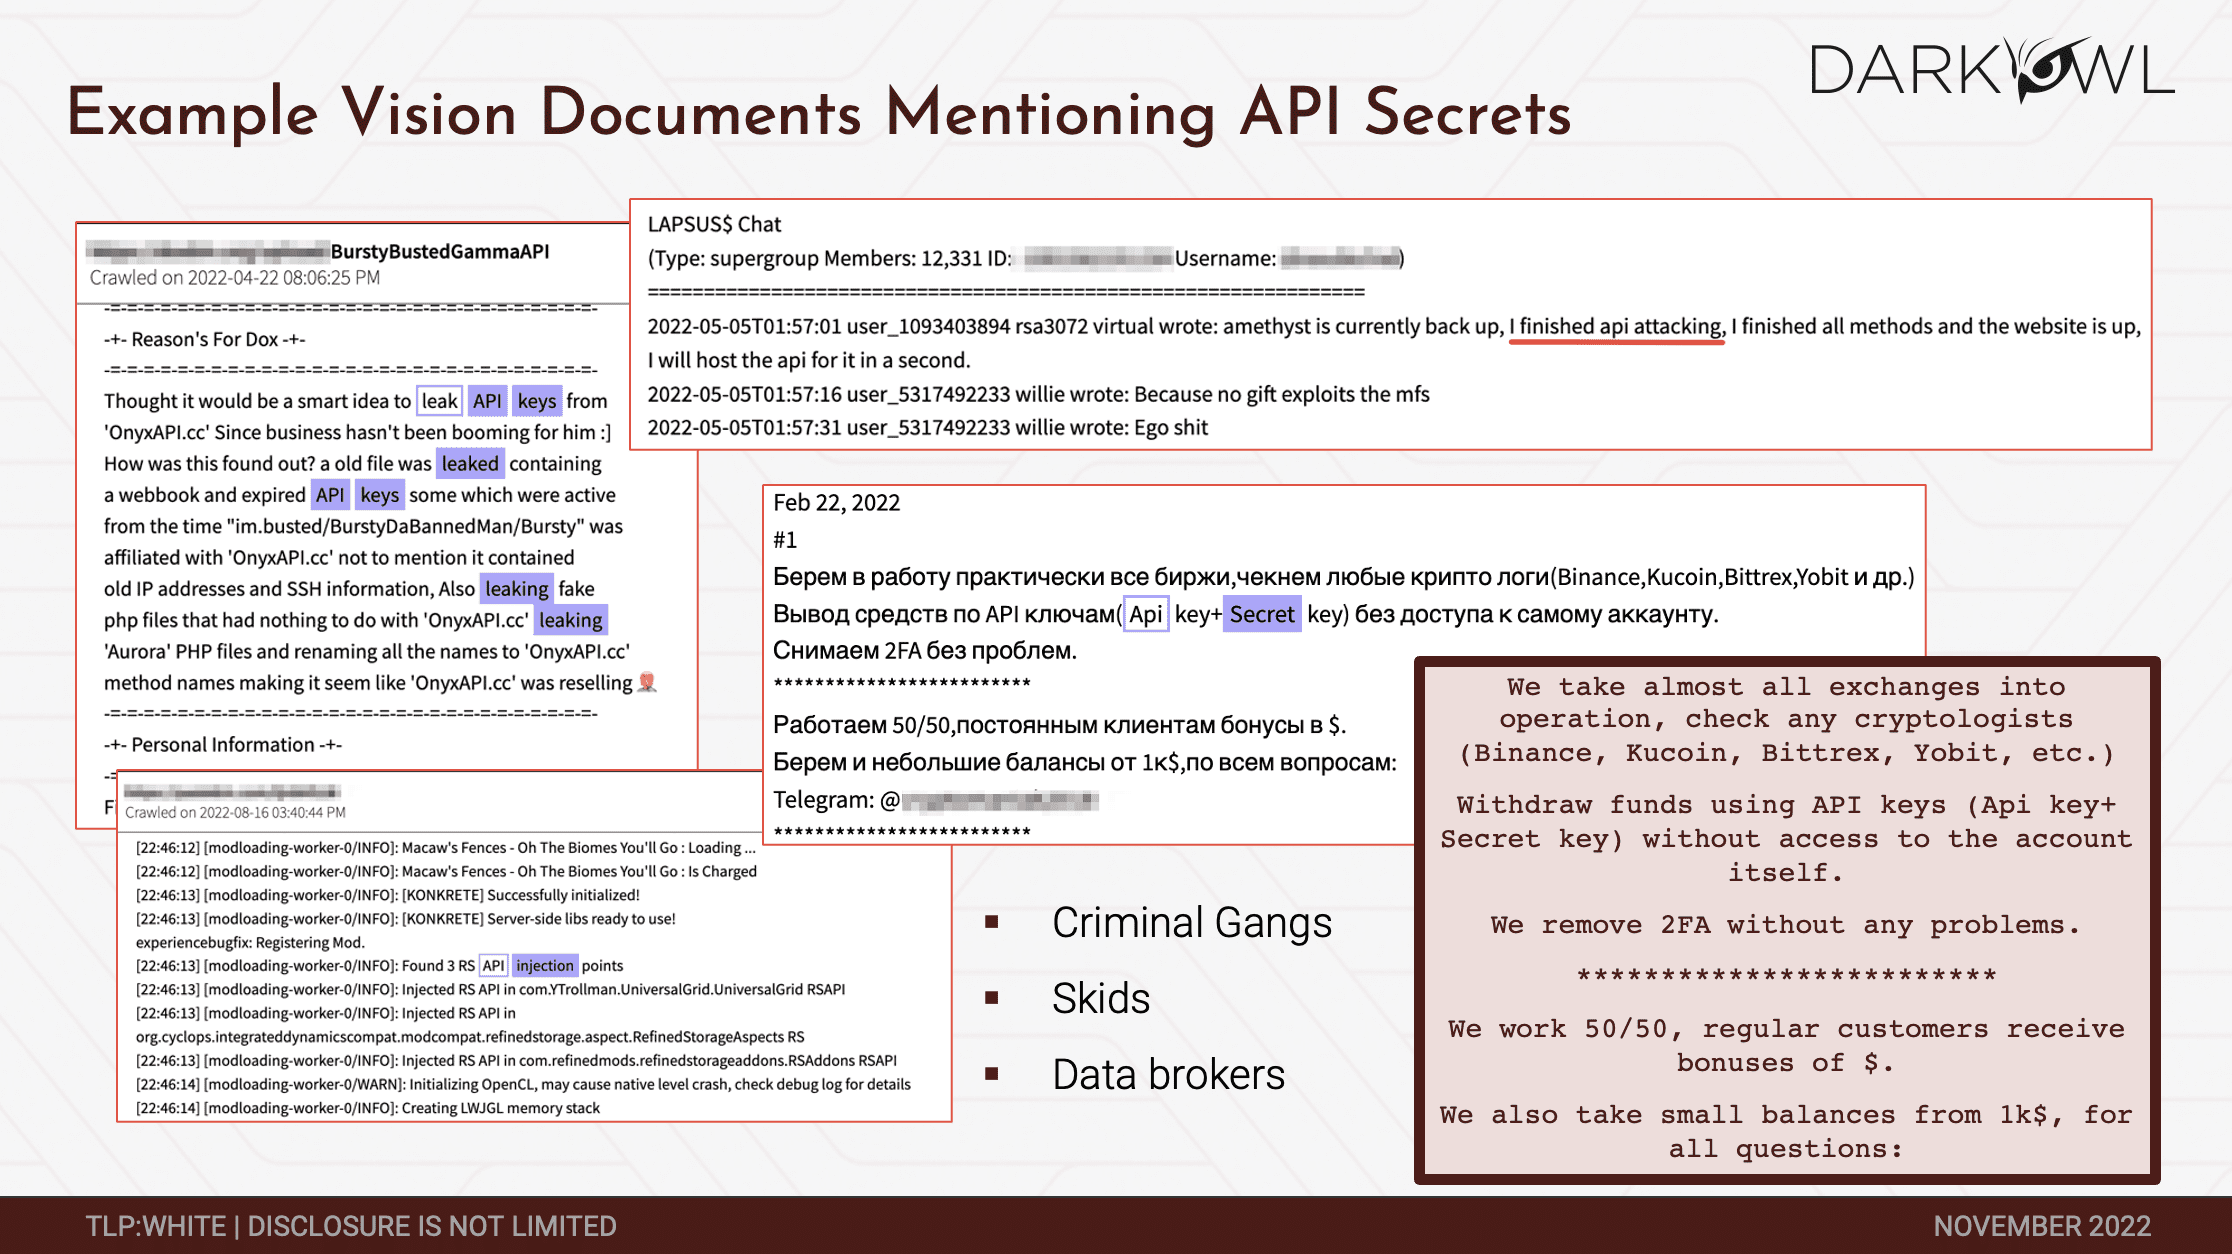Click the 'Ego shit' chat line

coord(927,428)
